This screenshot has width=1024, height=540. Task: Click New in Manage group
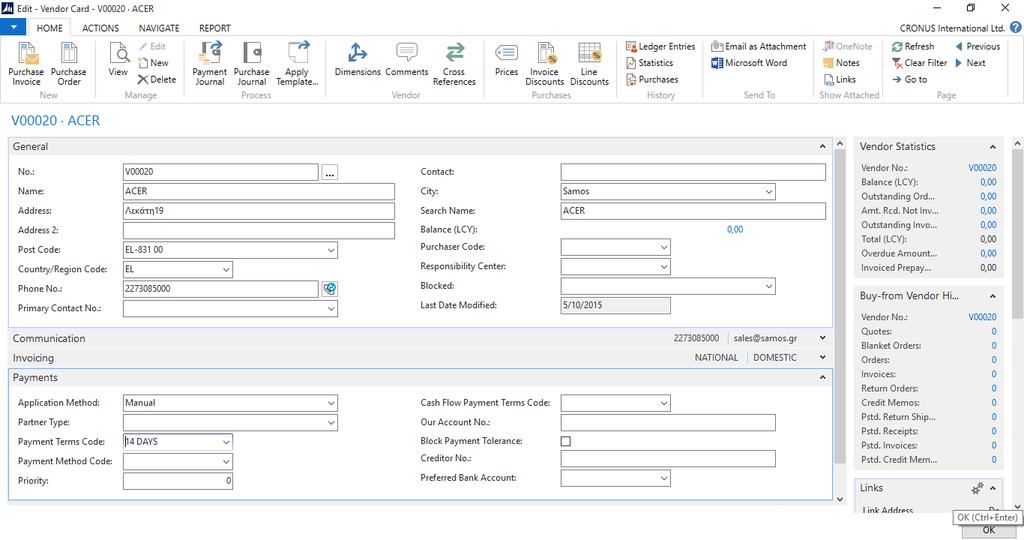click(x=153, y=63)
